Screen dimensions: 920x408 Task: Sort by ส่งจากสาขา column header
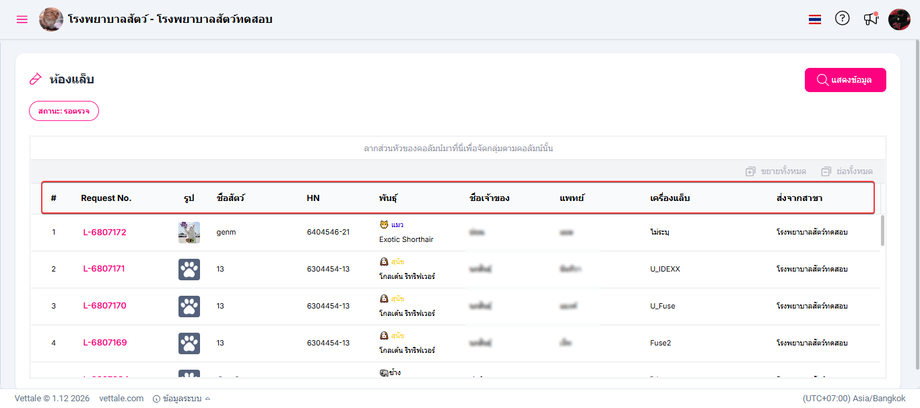(x=799, y=198)
